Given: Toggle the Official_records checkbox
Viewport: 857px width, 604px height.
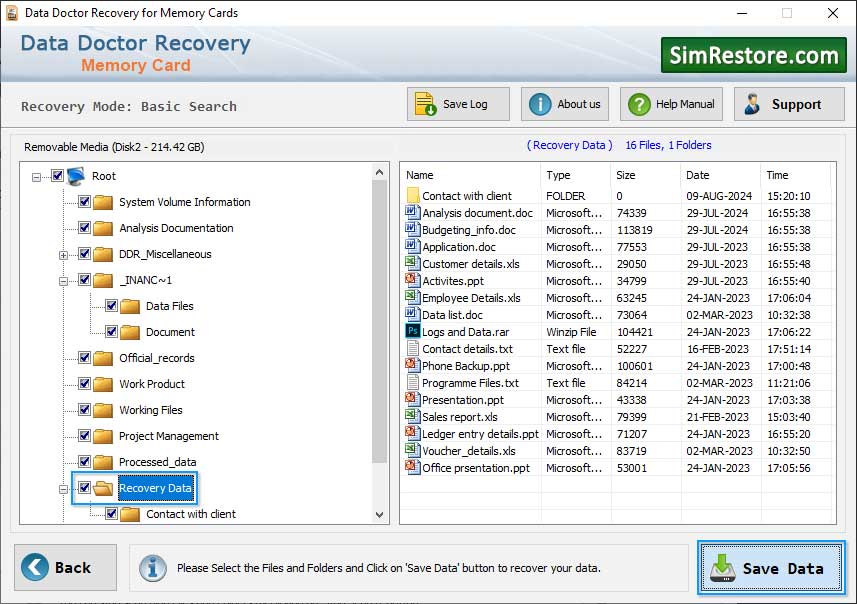Looking at the screenshot, I should [x=84, y=357].
